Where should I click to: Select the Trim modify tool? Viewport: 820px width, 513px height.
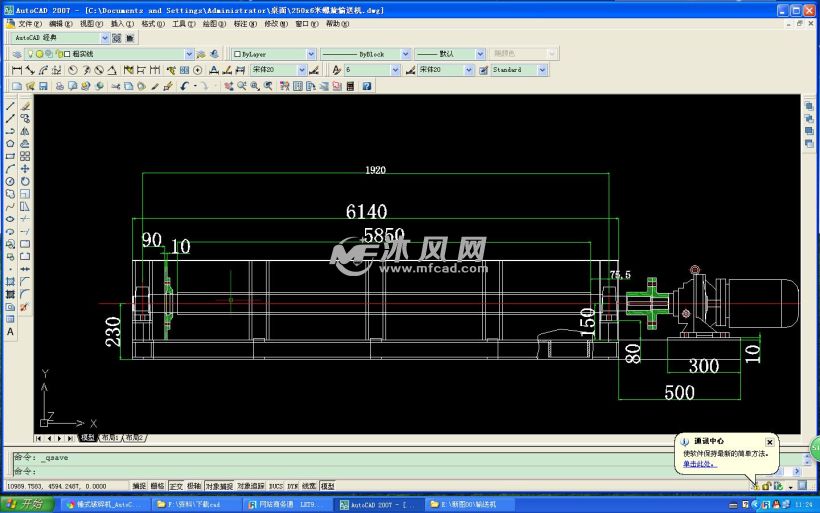pos(25,219)
